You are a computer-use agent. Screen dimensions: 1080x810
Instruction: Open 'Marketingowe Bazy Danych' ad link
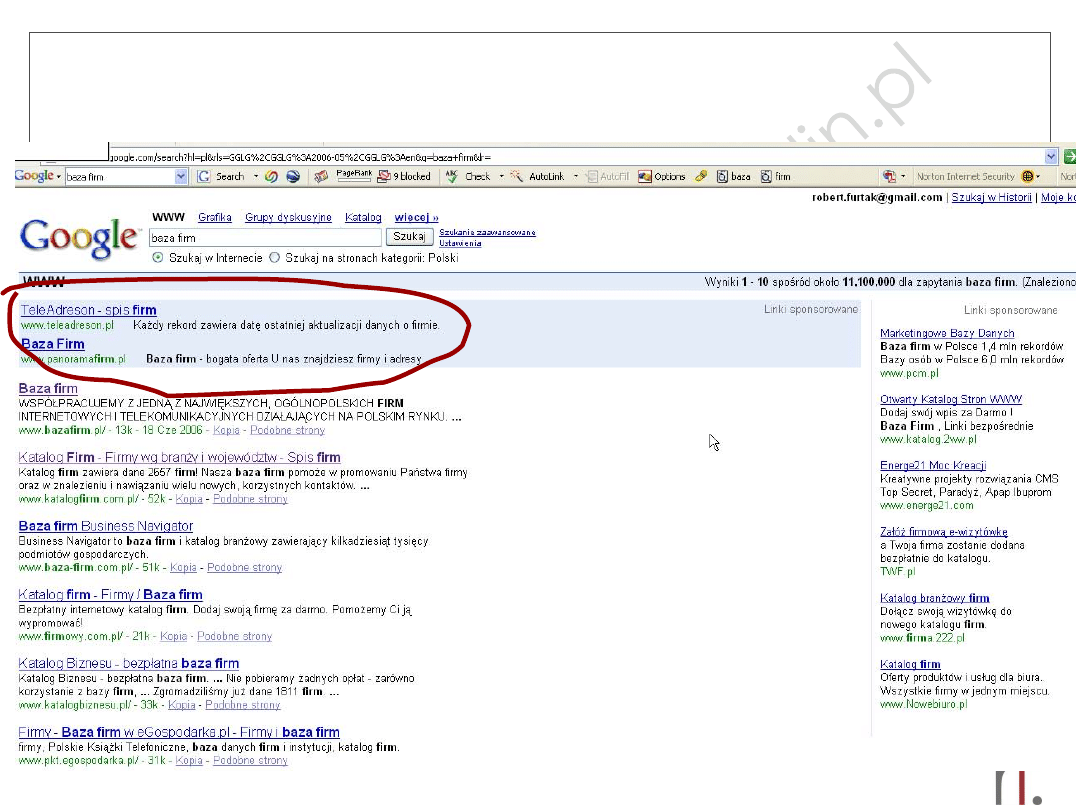pos(947,333)
